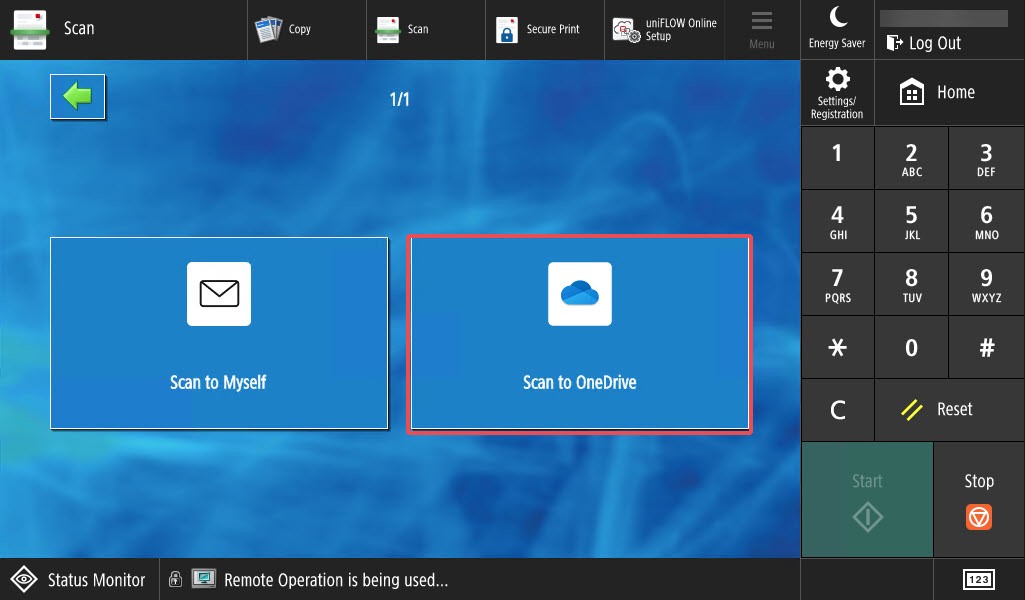Tap the asterisk keypad key
The image size is (1025, 600).
point(837,347)
